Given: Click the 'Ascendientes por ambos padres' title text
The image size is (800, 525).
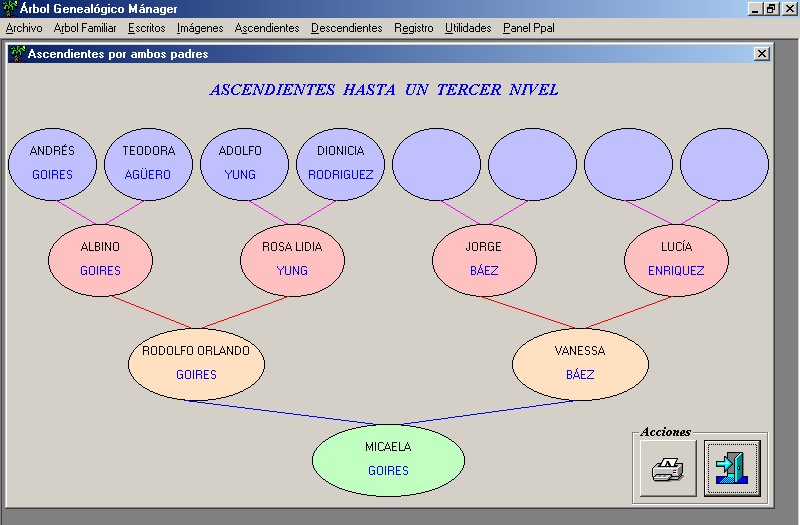Looking at the screenshot, I should (118, 54).
